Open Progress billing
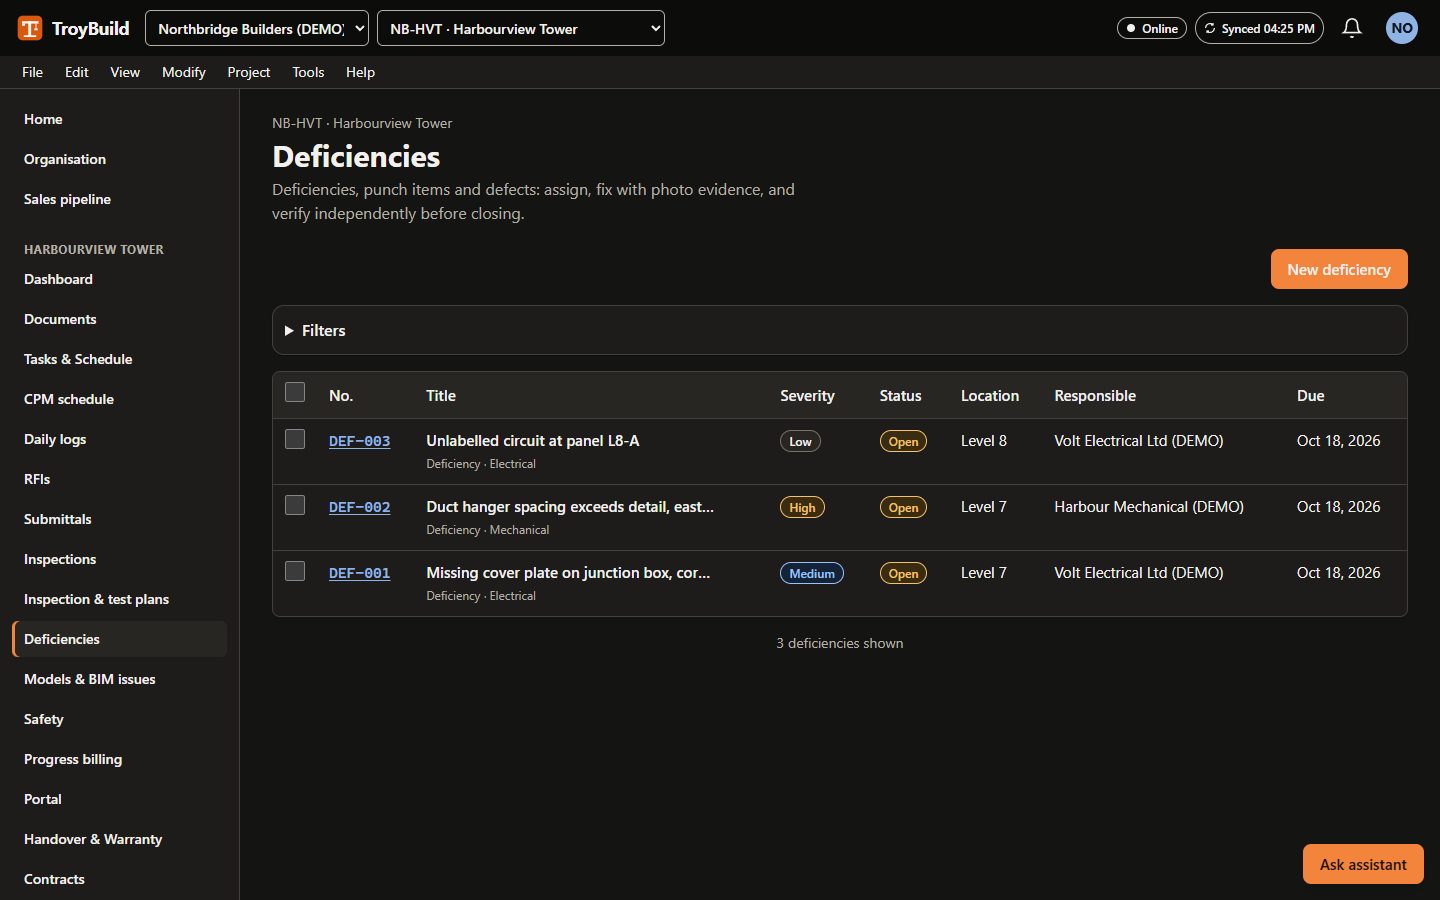The width and height of the screenshot is (1440, 900). (120, 759)
